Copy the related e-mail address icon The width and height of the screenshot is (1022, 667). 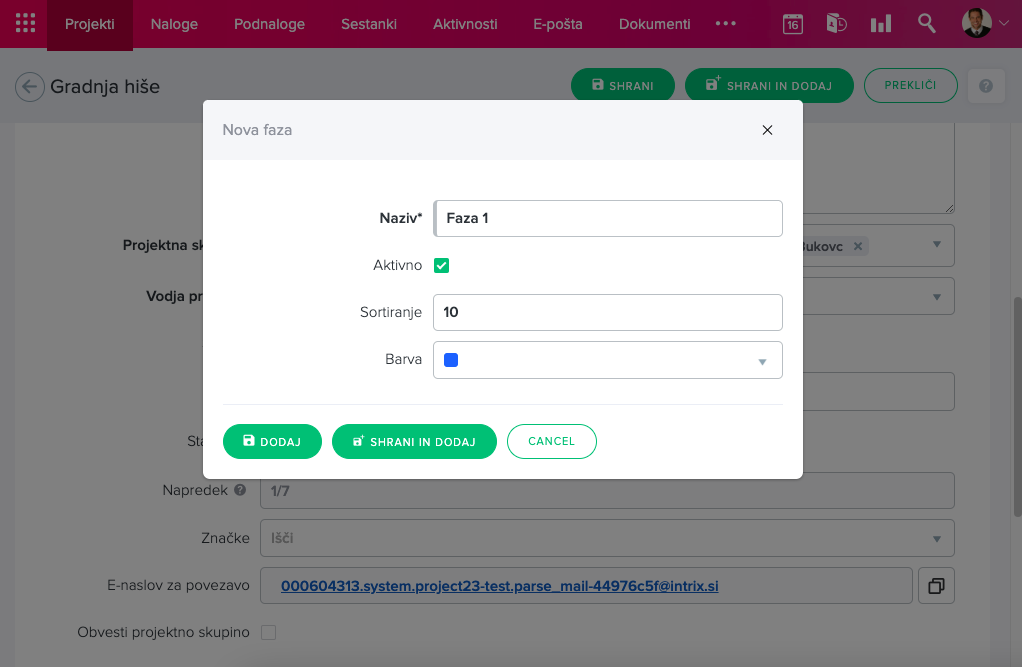[x=936, y=586]
